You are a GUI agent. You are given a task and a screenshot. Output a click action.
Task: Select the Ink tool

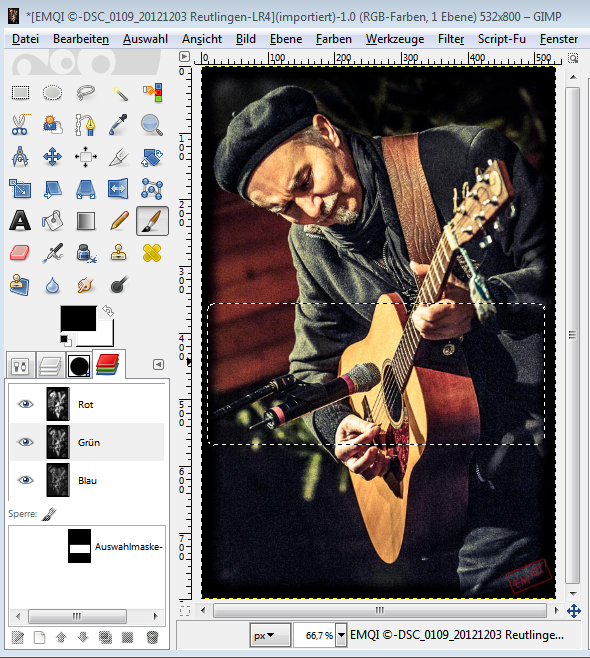click(x=86, y=253)
